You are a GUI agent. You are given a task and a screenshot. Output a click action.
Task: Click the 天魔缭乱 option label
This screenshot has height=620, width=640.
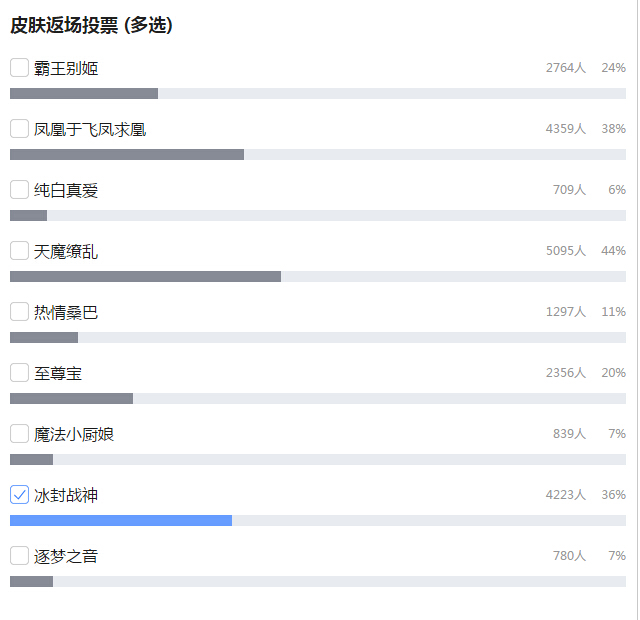[x=66, y=251]
